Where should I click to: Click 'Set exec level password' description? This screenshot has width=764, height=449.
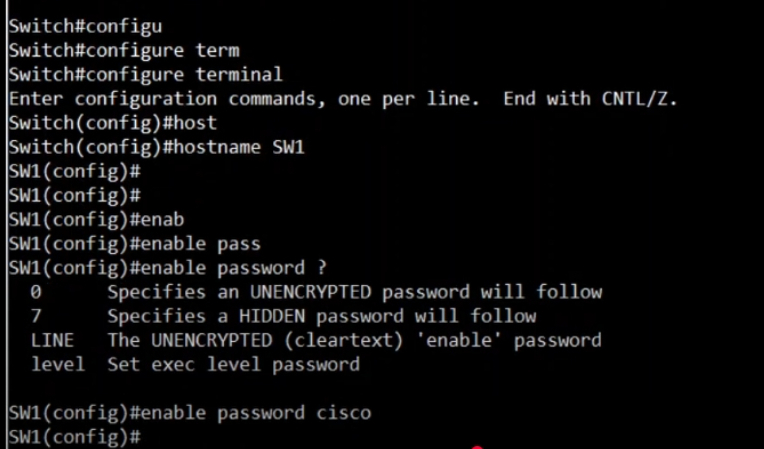[233, 365]
